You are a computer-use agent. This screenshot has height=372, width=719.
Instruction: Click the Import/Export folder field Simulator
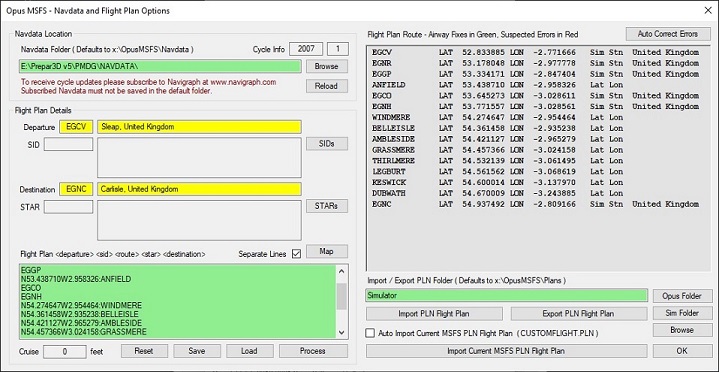(507, 296)
